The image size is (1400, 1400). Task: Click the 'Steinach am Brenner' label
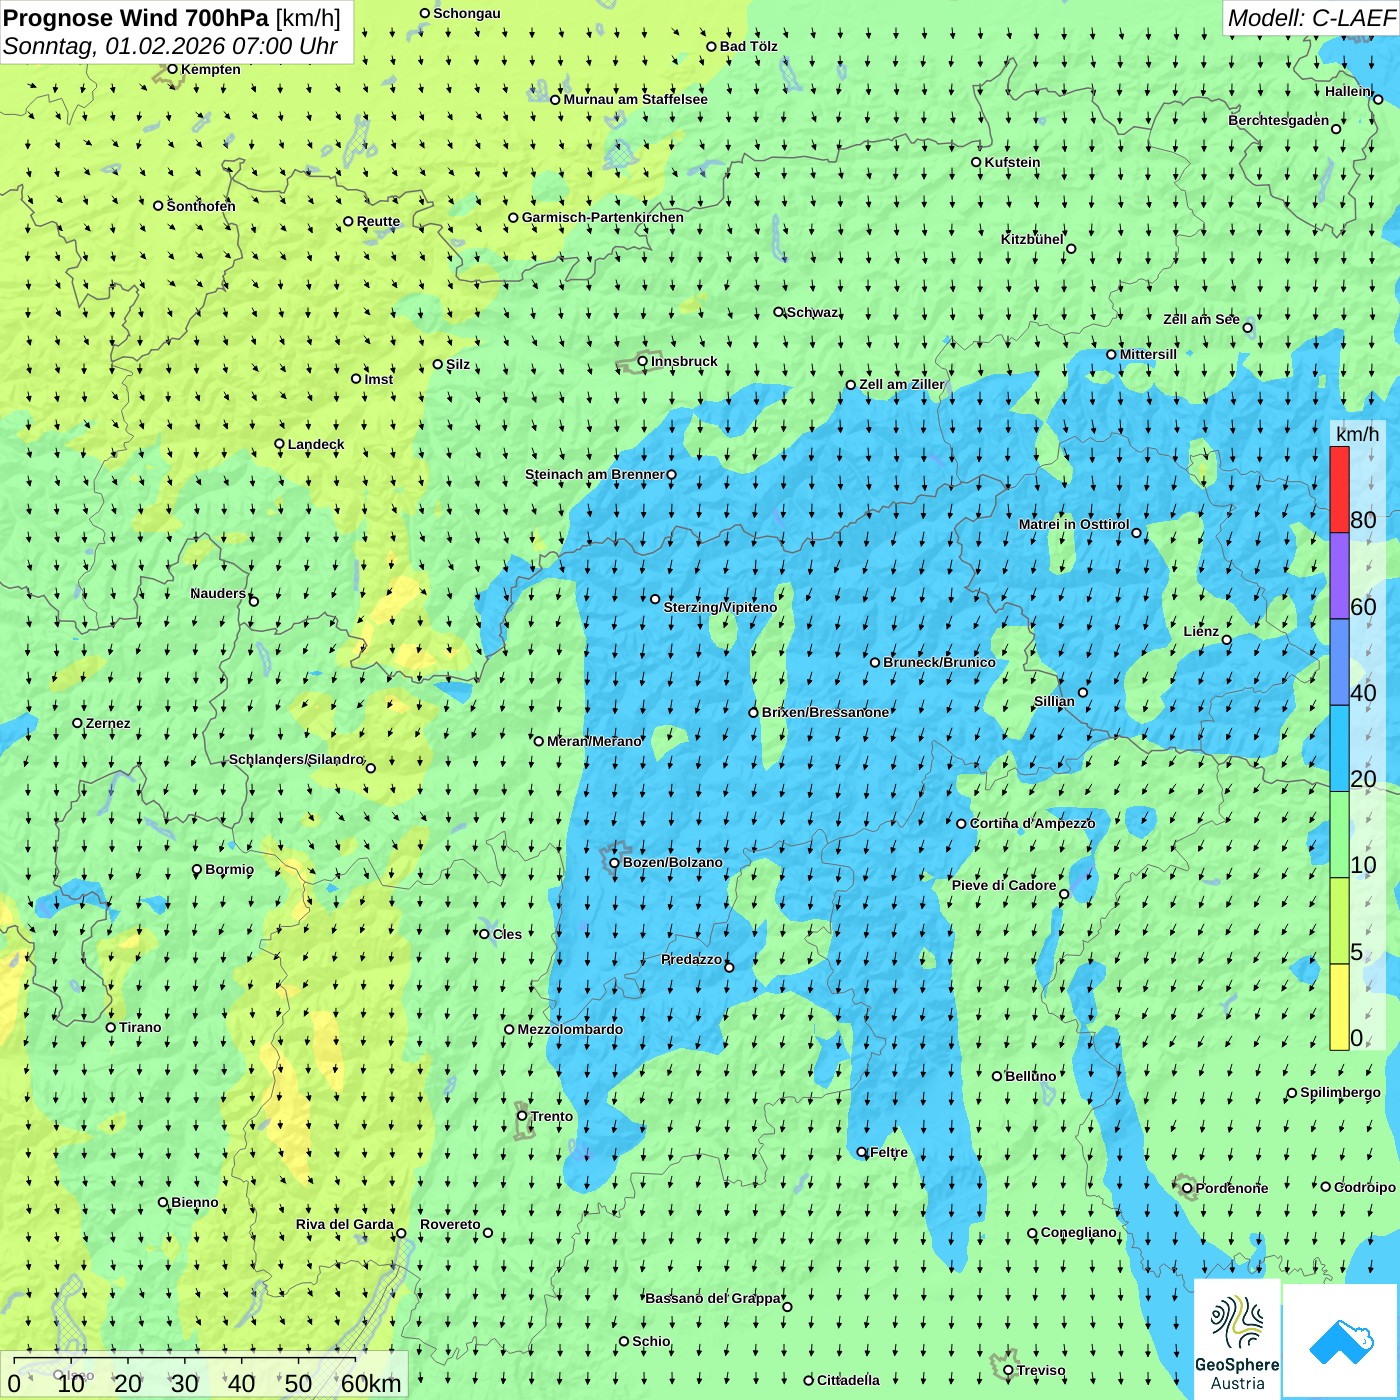(x=594, y=474)
